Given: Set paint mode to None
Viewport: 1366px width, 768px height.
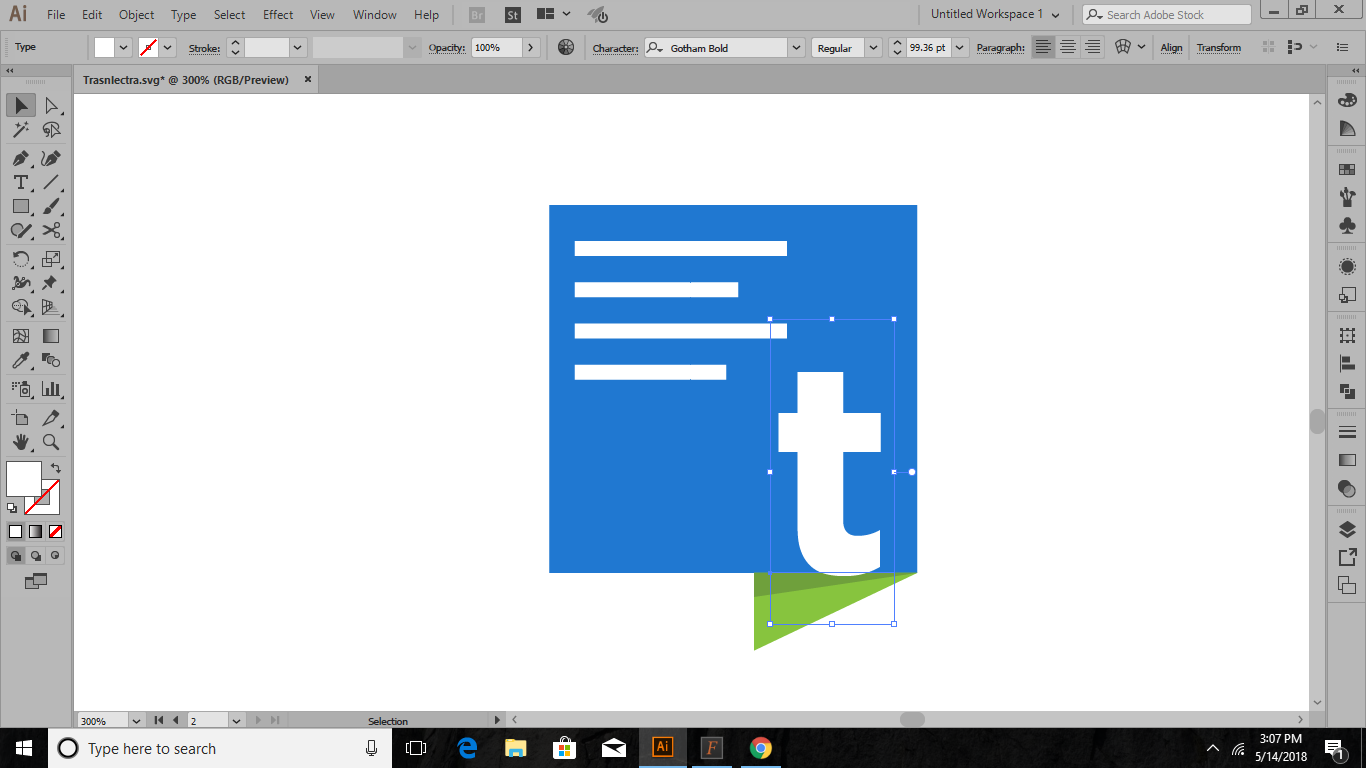Looking at the screenshot, I should click(x=55, y=532).
